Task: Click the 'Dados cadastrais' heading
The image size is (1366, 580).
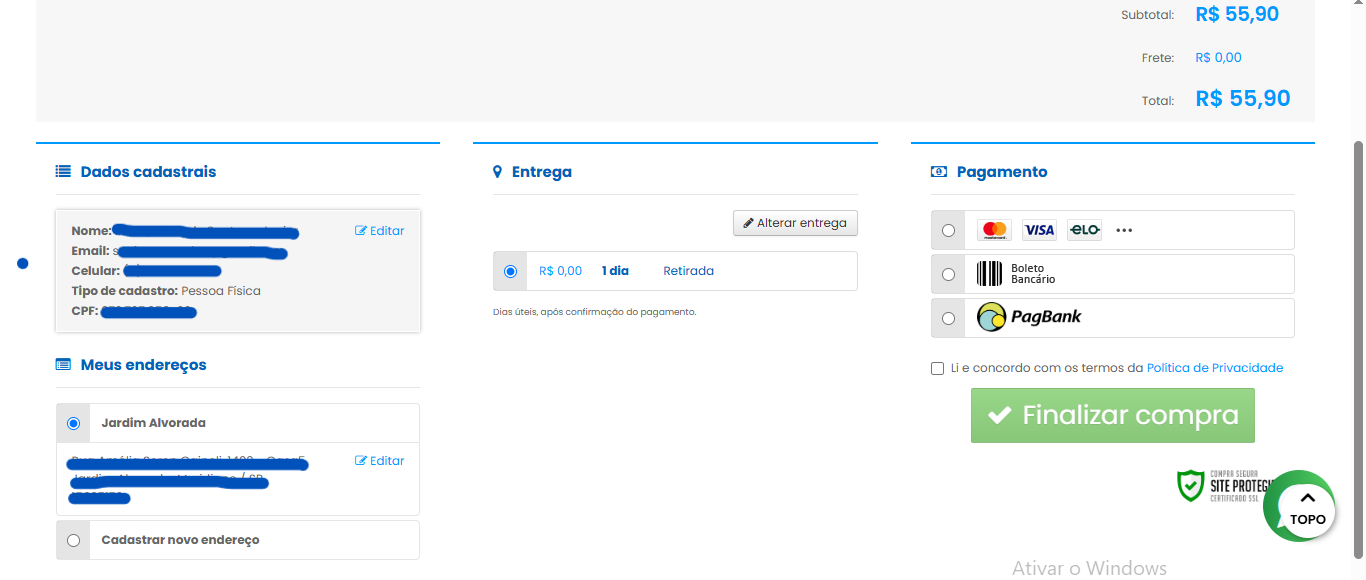Action: (148, 172)
